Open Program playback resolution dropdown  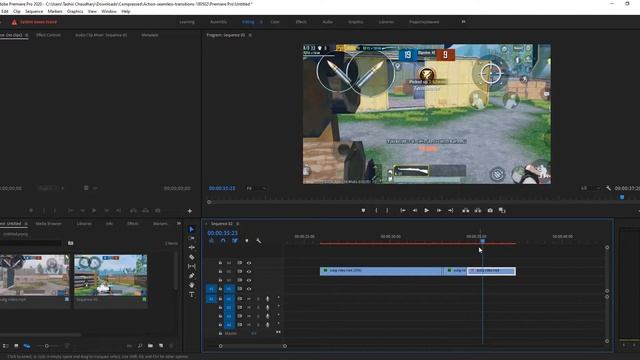591,188
